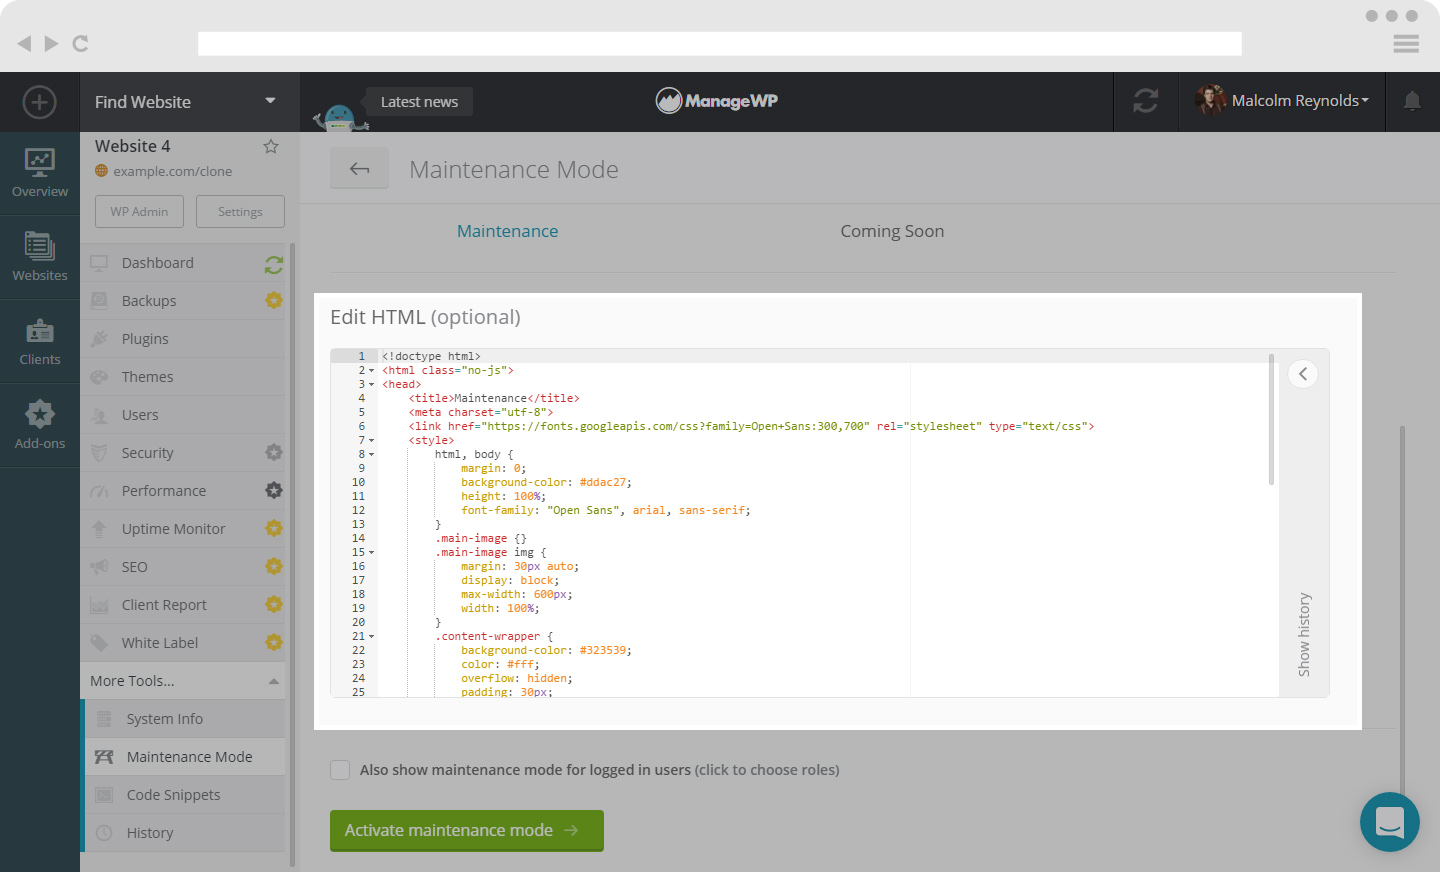Viewport: 1440px width, 872px height.
Task: Click the 'click to choose roles' link
Action: point(767,770)
